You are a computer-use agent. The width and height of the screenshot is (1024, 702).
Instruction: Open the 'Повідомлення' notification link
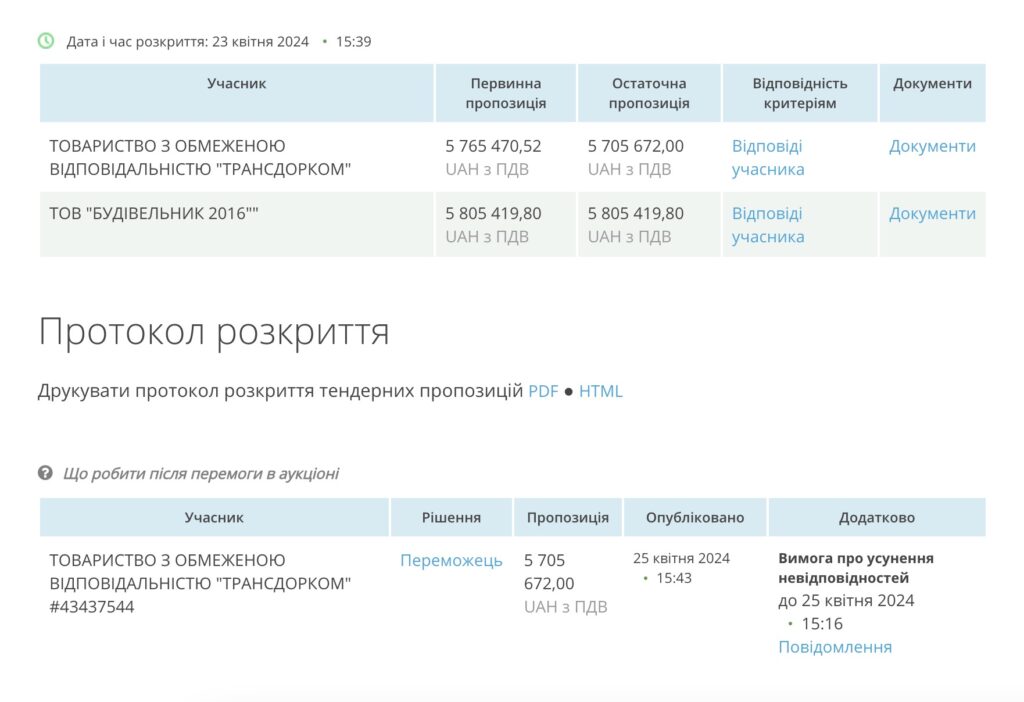tap(833, 646)
